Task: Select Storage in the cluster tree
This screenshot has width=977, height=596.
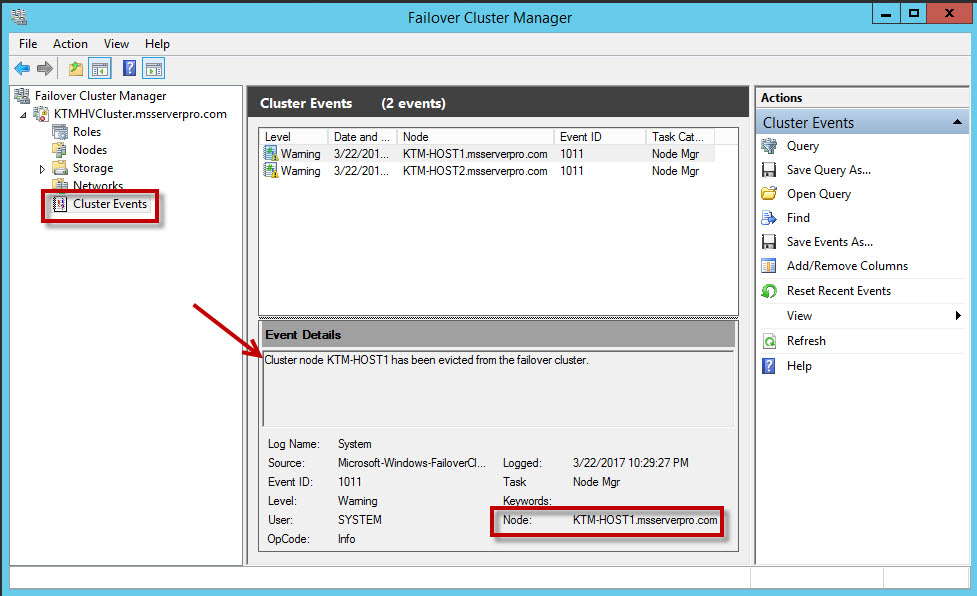Action: coord(93,168)
